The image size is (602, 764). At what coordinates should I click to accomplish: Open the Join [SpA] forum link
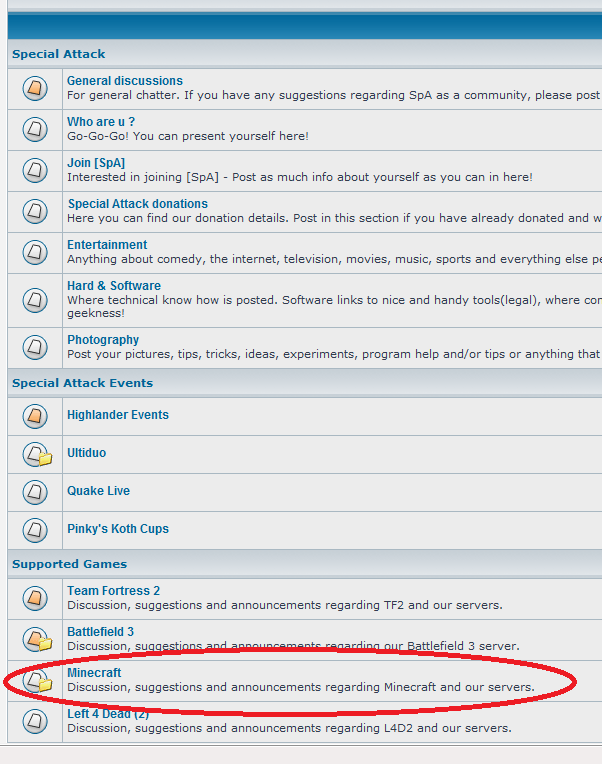pyautogui.click(x=96, y=163)
